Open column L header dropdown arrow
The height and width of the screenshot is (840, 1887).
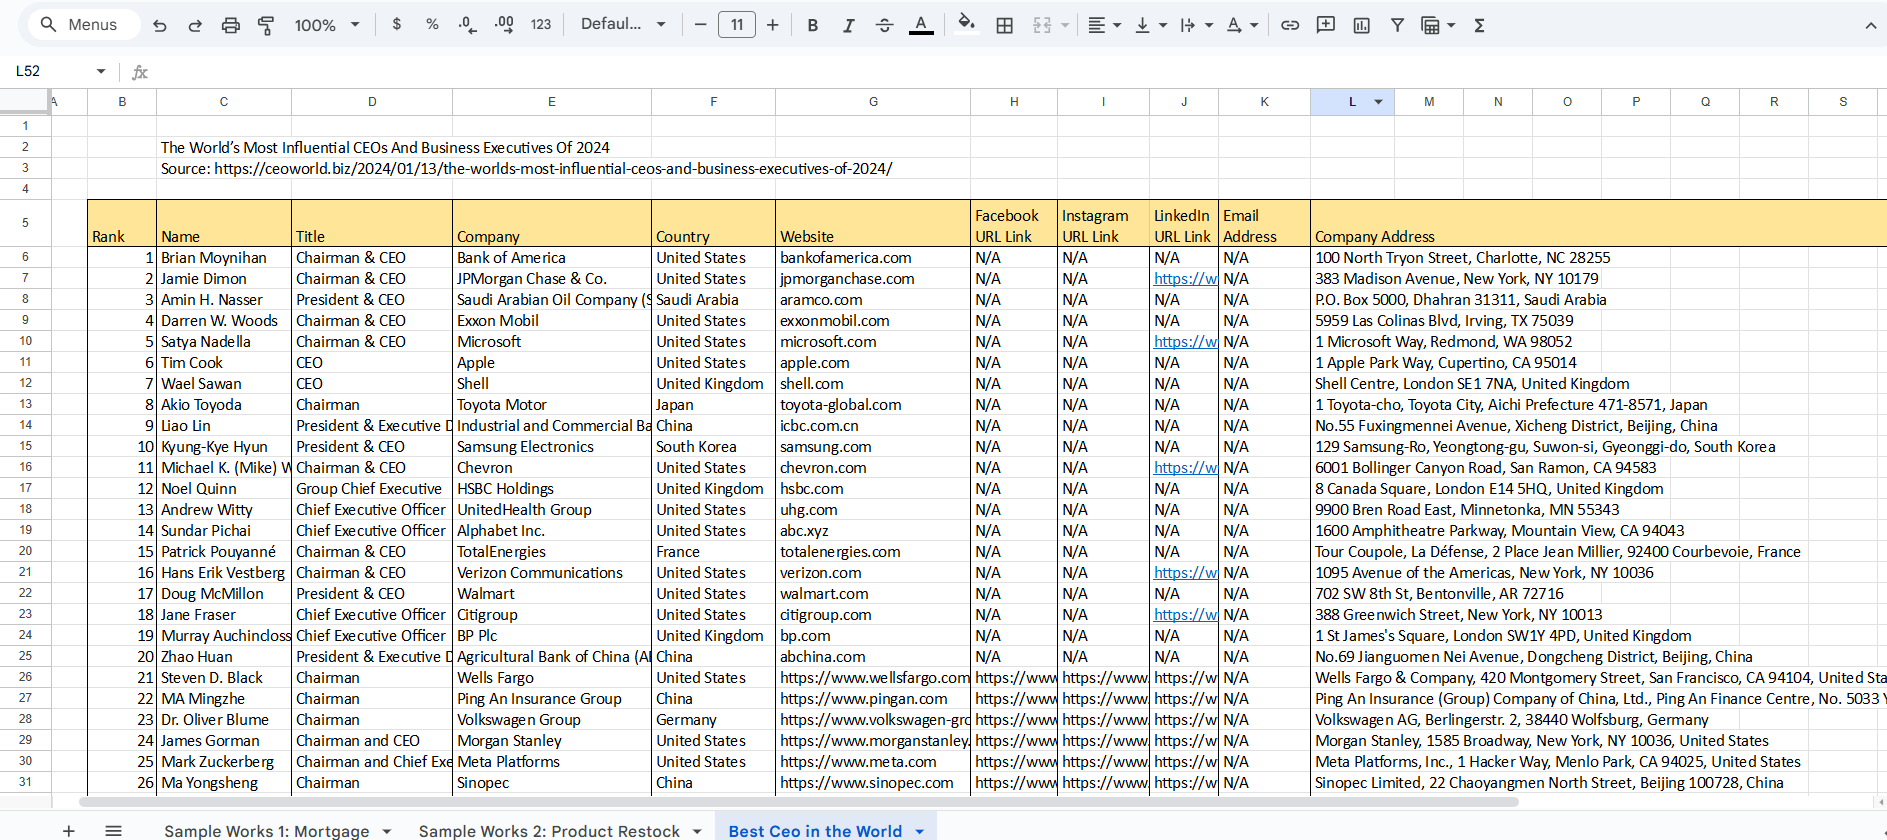(x=1378, y=102)
